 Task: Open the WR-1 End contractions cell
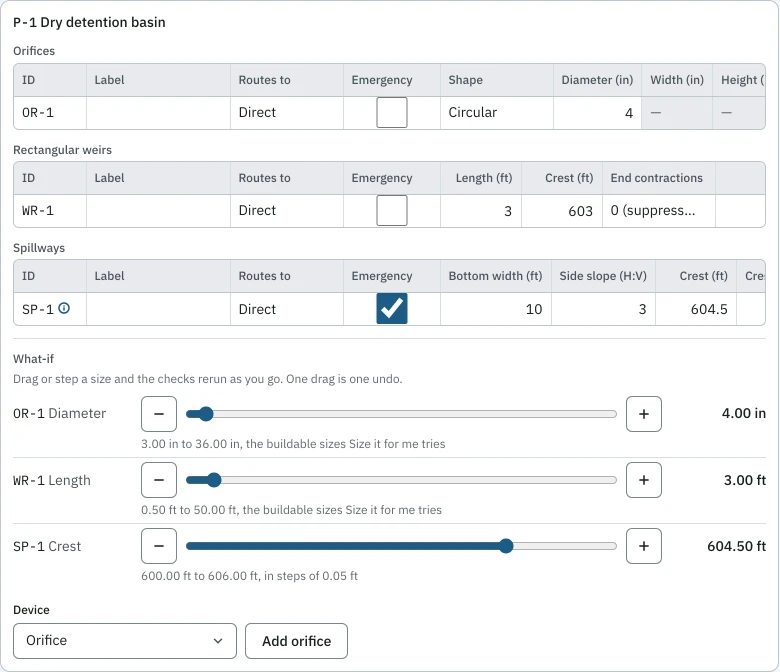[x=659, y=211]
